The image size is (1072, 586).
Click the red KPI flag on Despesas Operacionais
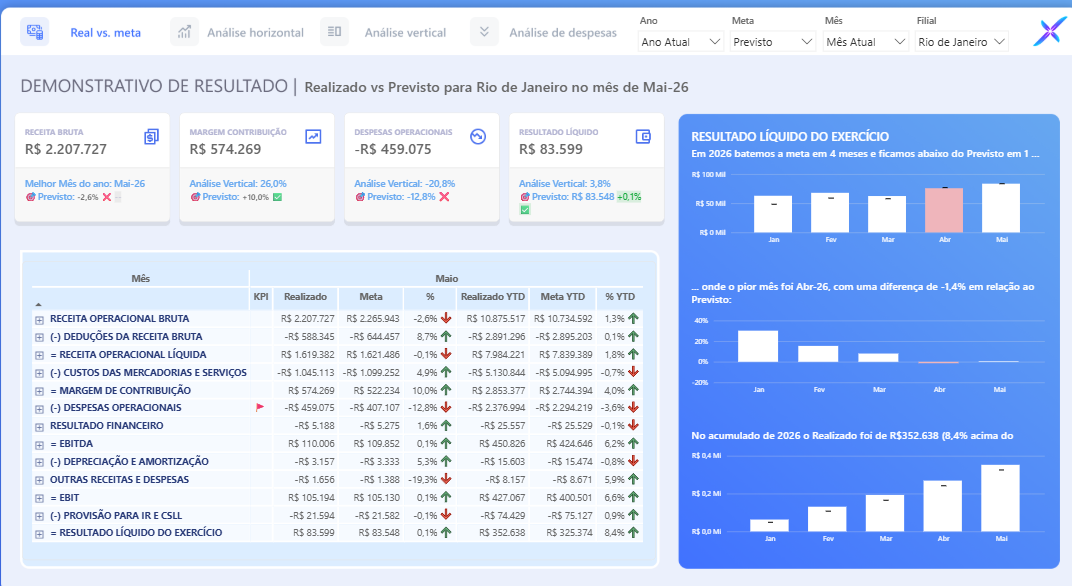(260, 408)
